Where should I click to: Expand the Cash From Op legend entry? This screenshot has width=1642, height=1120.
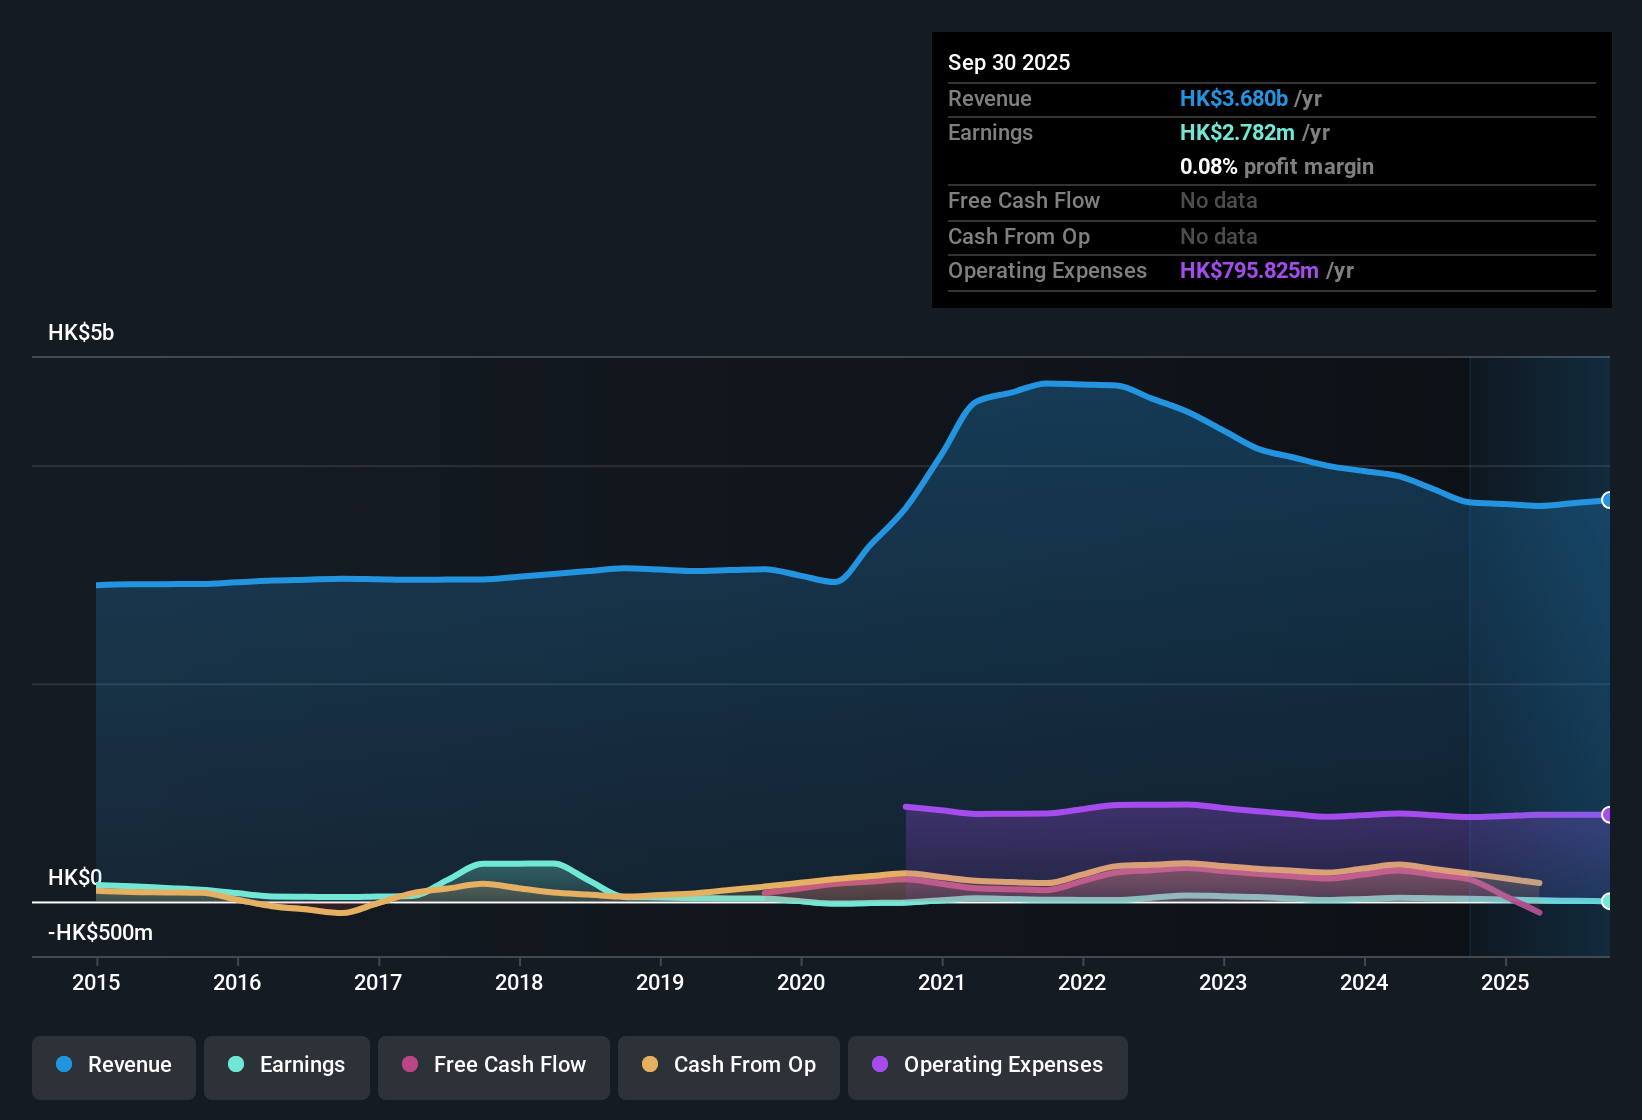click(x=728, y=1066)
